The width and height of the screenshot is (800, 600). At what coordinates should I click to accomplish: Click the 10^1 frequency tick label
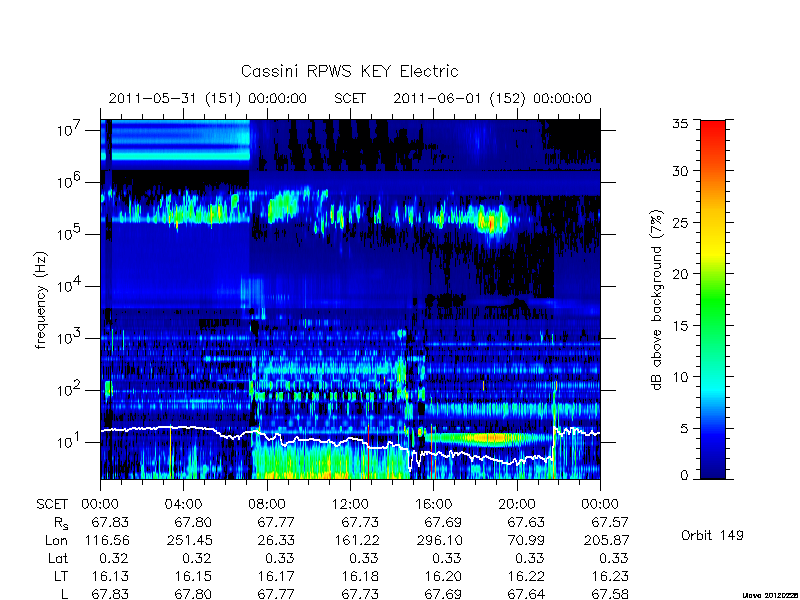[x=71, y=441]
